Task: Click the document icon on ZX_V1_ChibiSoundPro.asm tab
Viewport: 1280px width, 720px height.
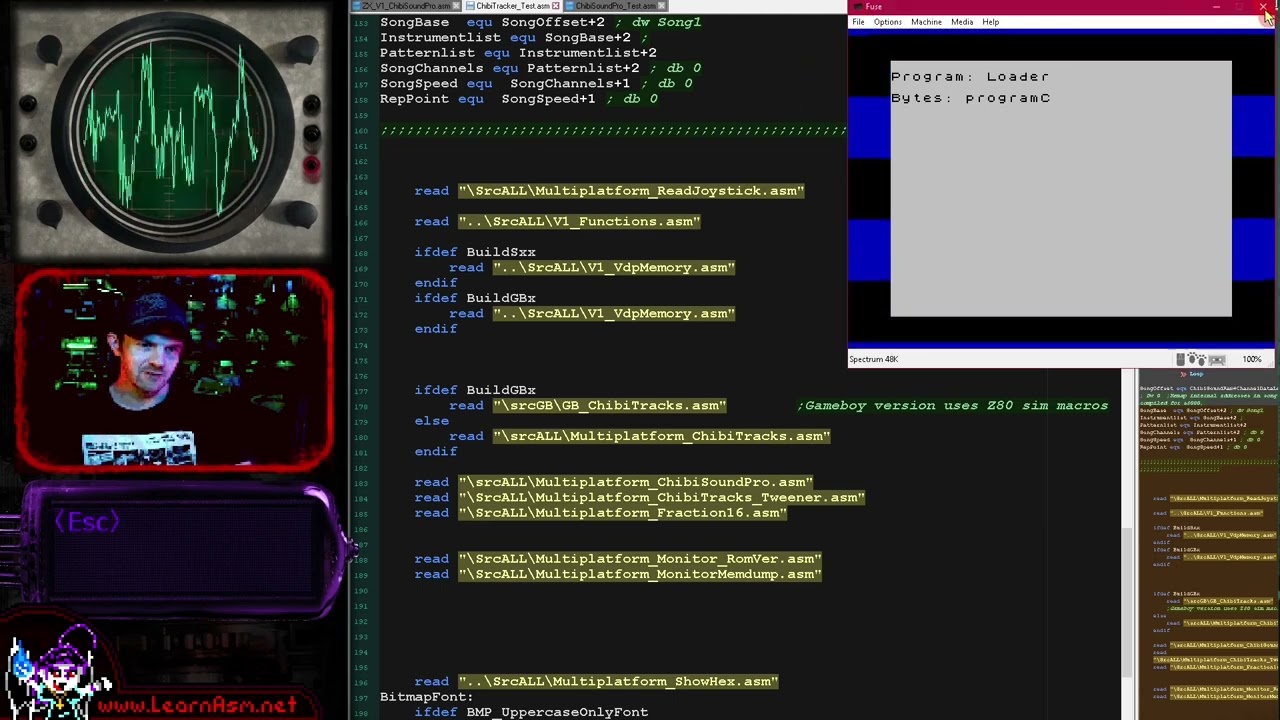Action: (x=356, y=5)
